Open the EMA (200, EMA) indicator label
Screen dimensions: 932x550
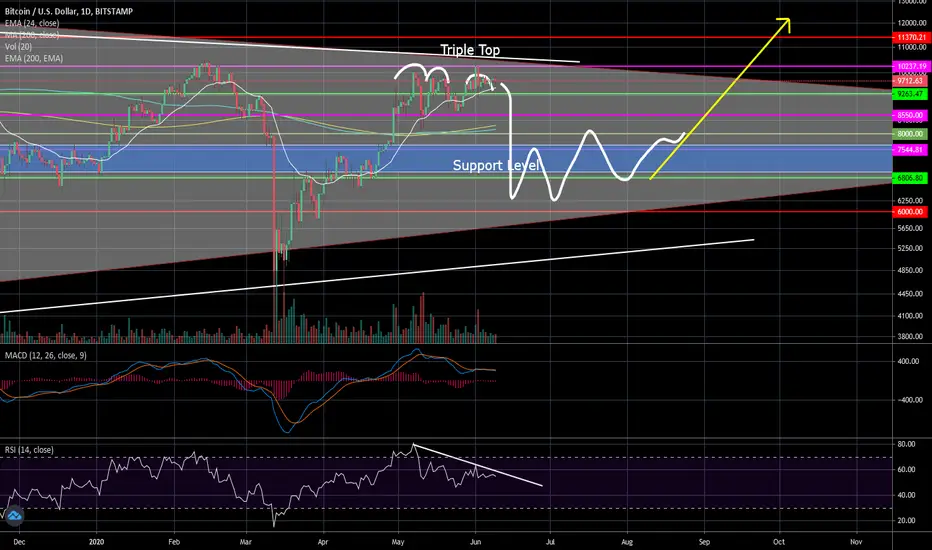(34, 58)
